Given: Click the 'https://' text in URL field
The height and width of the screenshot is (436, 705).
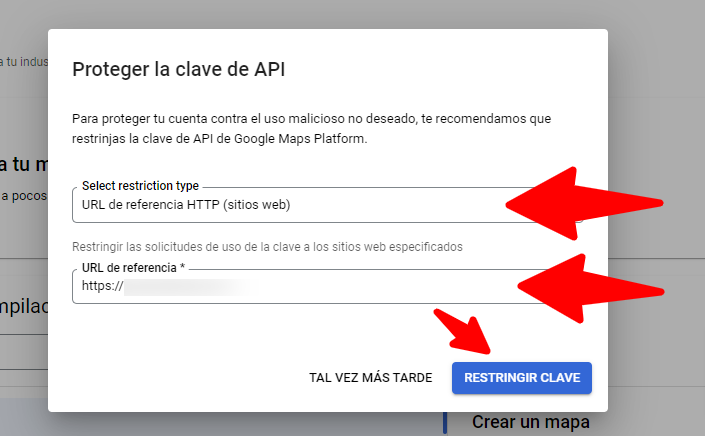Looking at the screenshot, I should coord(101,286).
